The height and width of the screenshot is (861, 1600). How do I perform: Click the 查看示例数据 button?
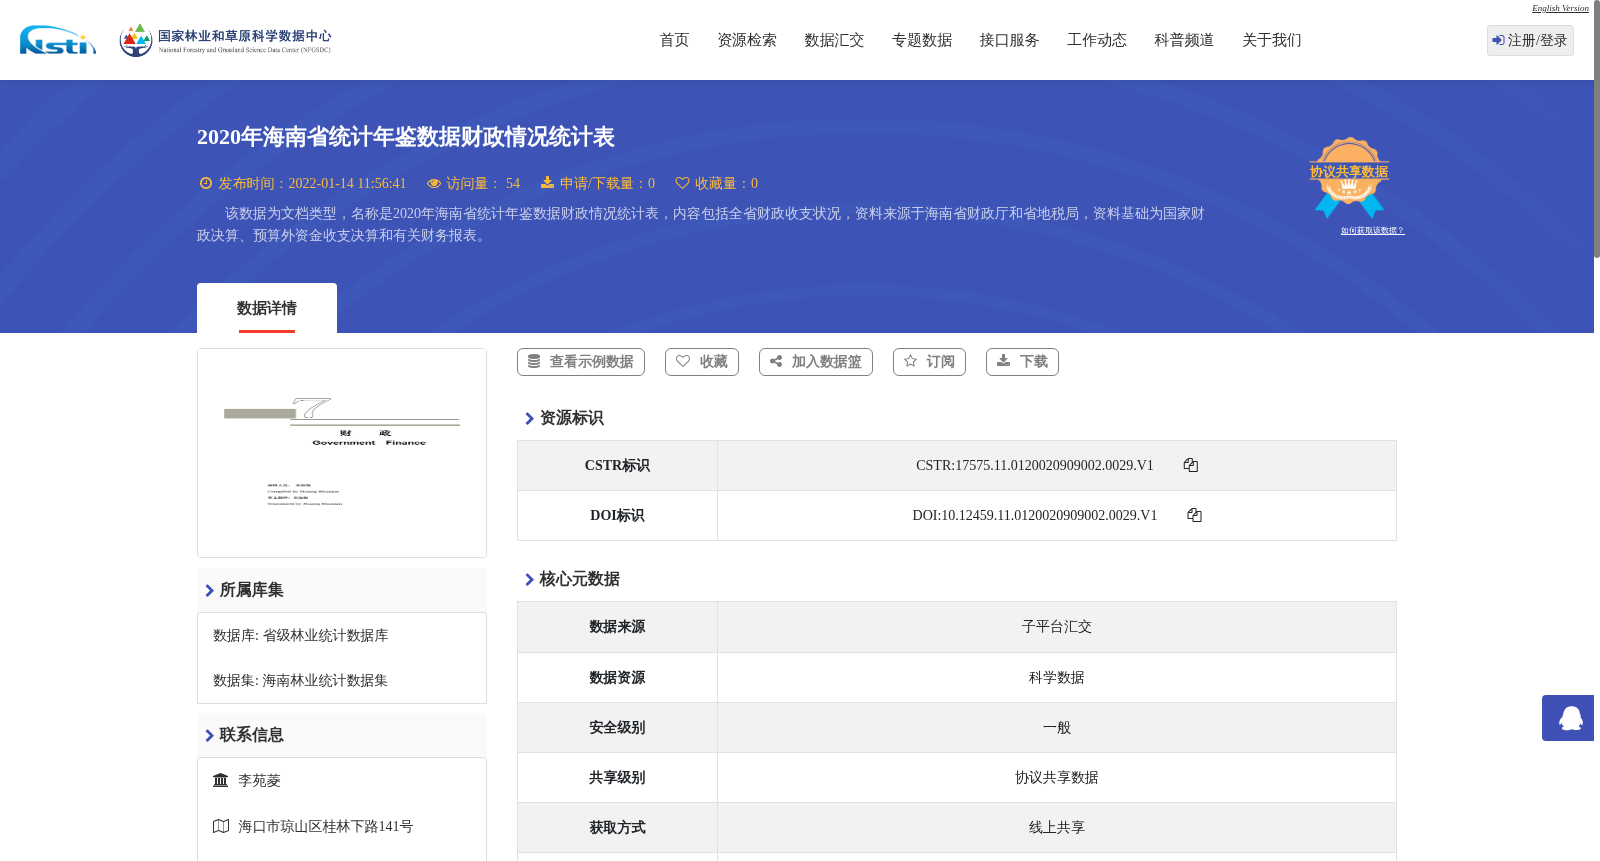pyautogui.click(x=581, y=362)
